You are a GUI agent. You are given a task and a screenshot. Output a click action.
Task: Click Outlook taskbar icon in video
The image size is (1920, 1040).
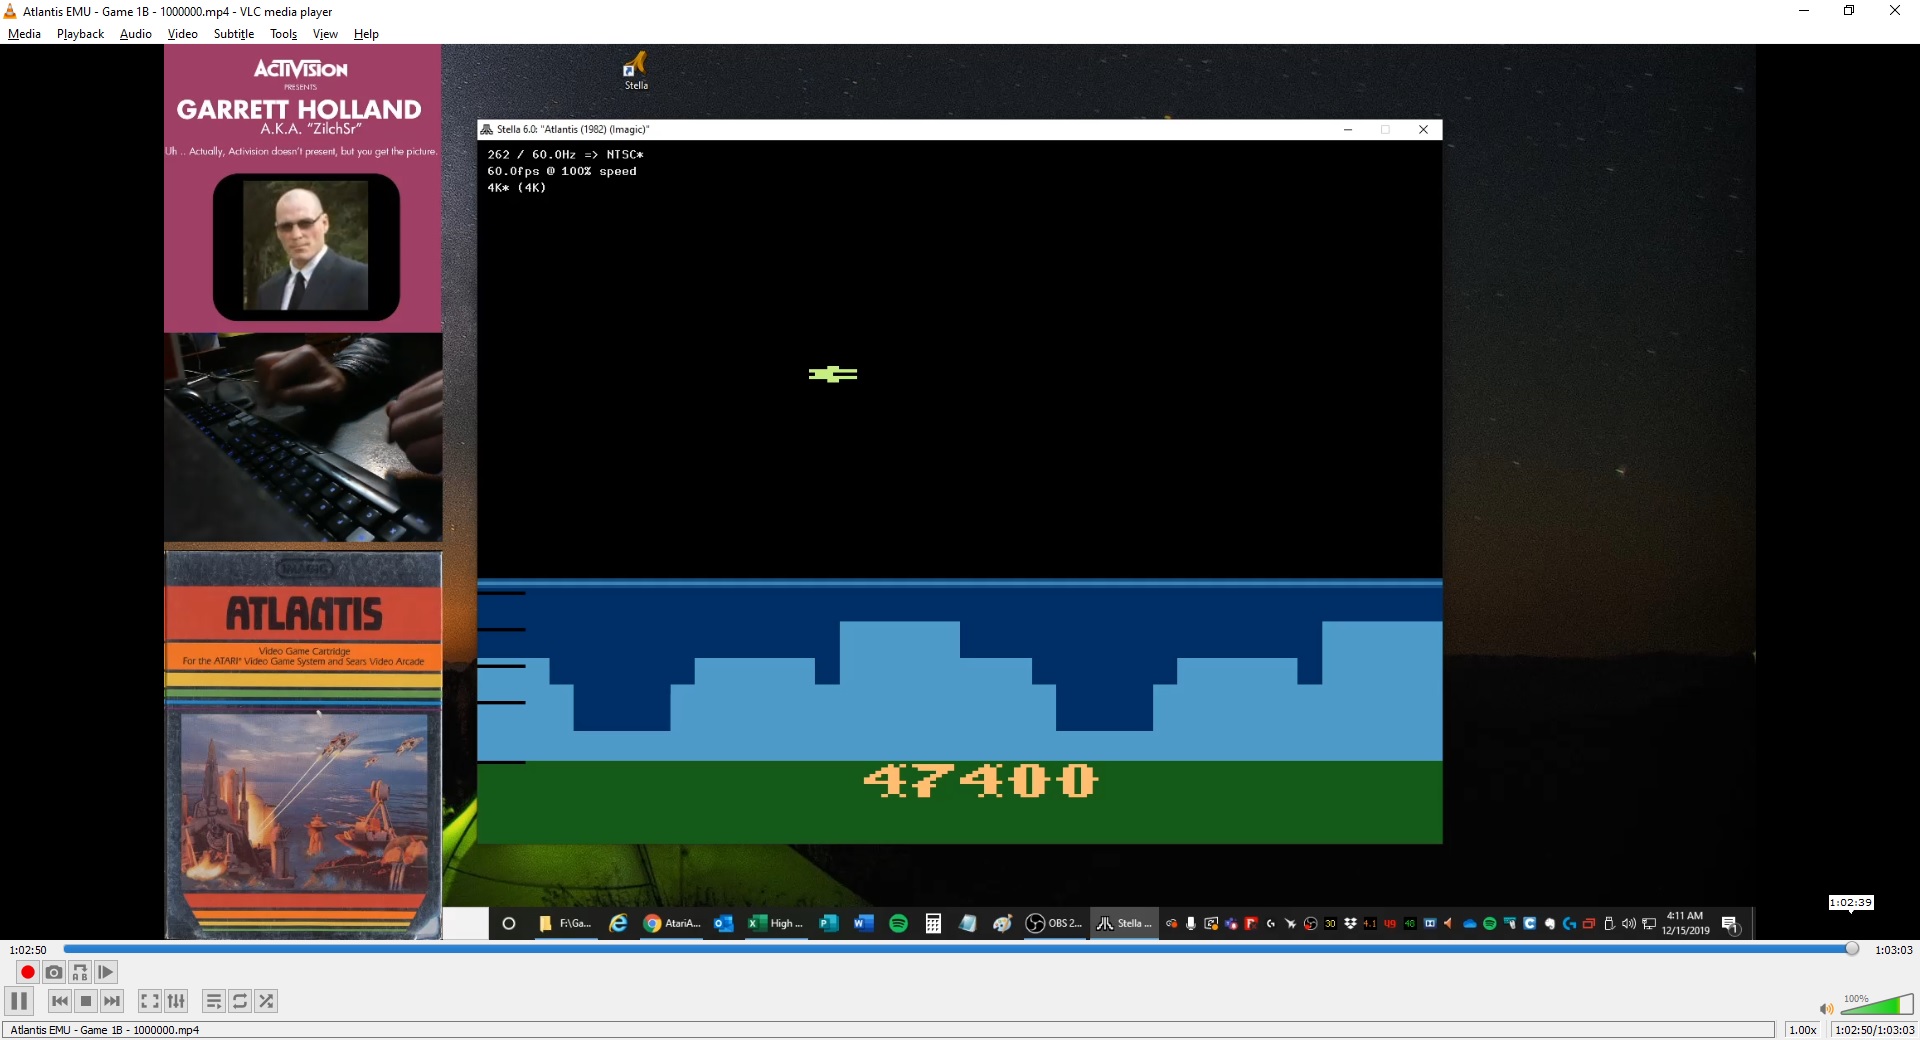[x=724, y=923]
